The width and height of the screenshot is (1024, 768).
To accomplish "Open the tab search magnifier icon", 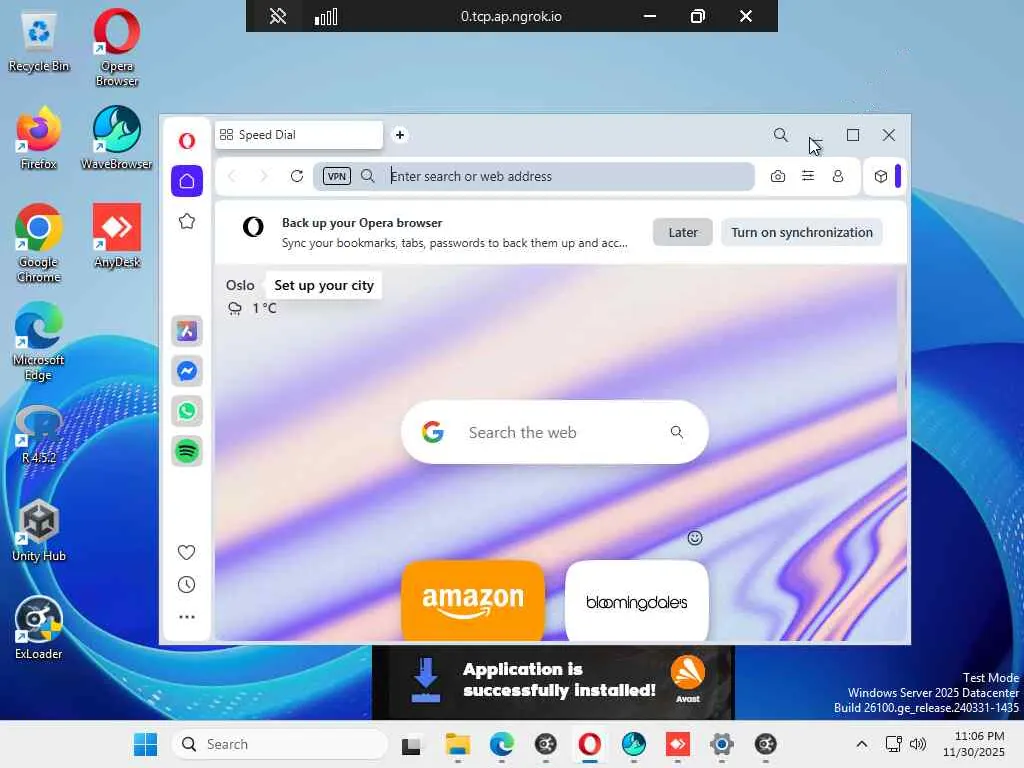I will click(780, 135).
